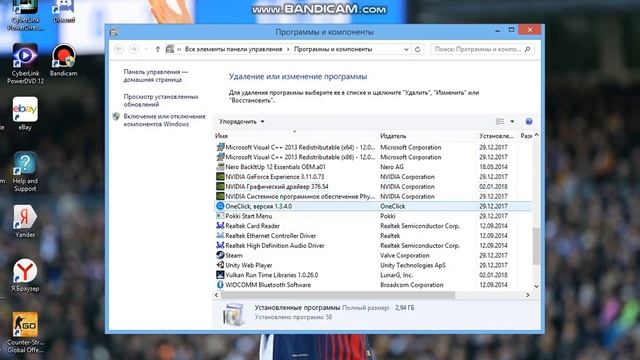Image resolution: width=640 pixels, height=360 pixels.
Task: Click 'Unity Technologies ApS' publisher cell
Action: click(x=413, y=265)
